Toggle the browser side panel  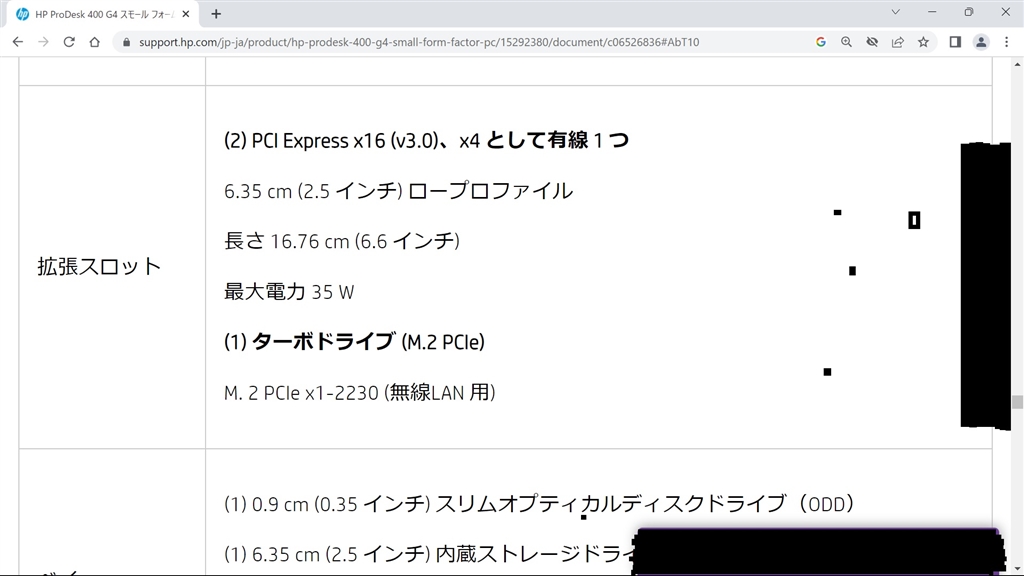(955, 42)
